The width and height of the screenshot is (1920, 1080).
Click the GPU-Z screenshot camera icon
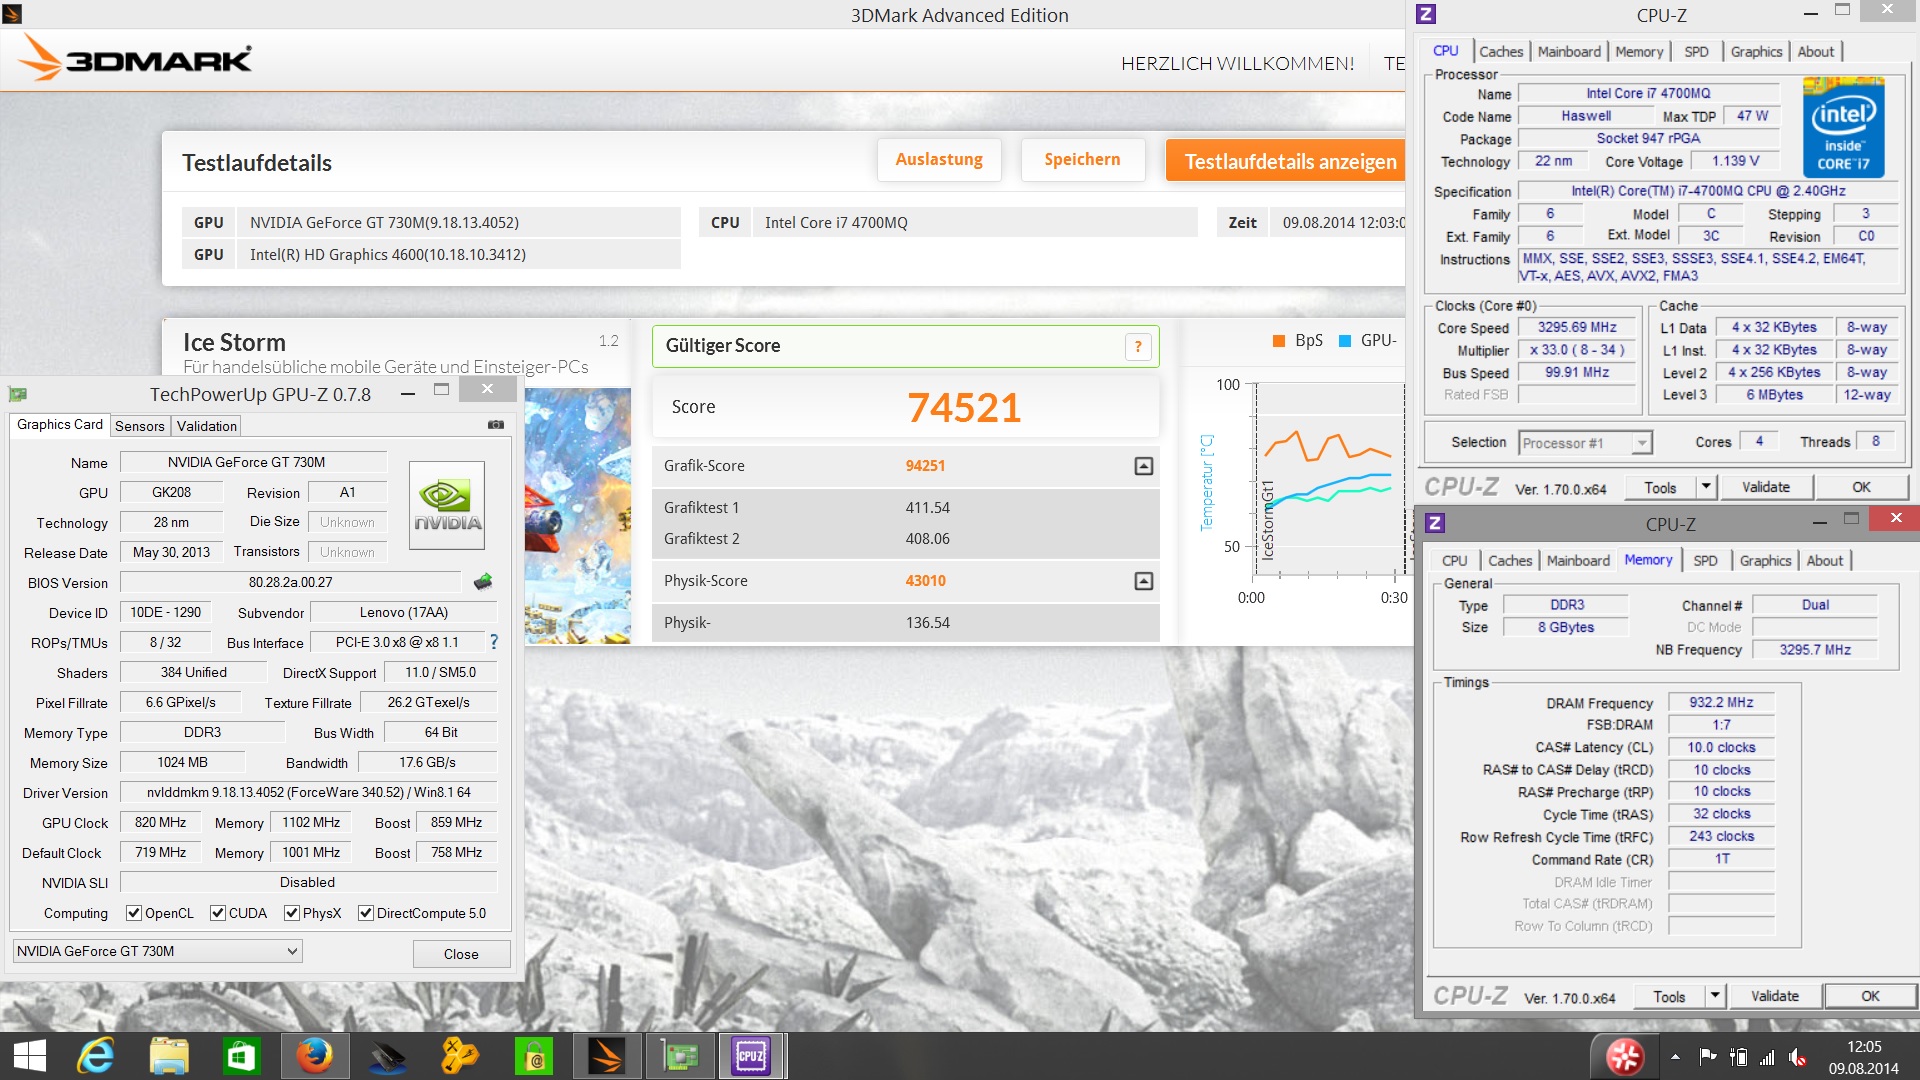click(496, 425)
